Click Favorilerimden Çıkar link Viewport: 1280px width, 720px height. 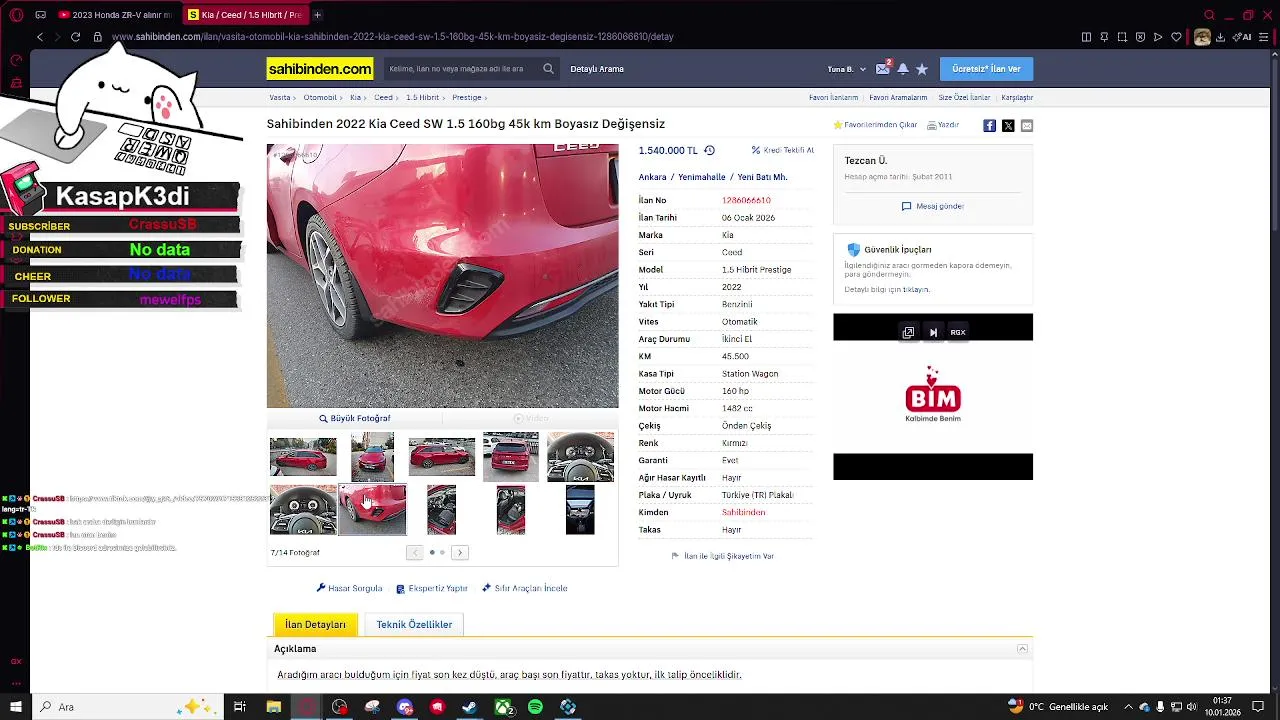coord(875,125)
